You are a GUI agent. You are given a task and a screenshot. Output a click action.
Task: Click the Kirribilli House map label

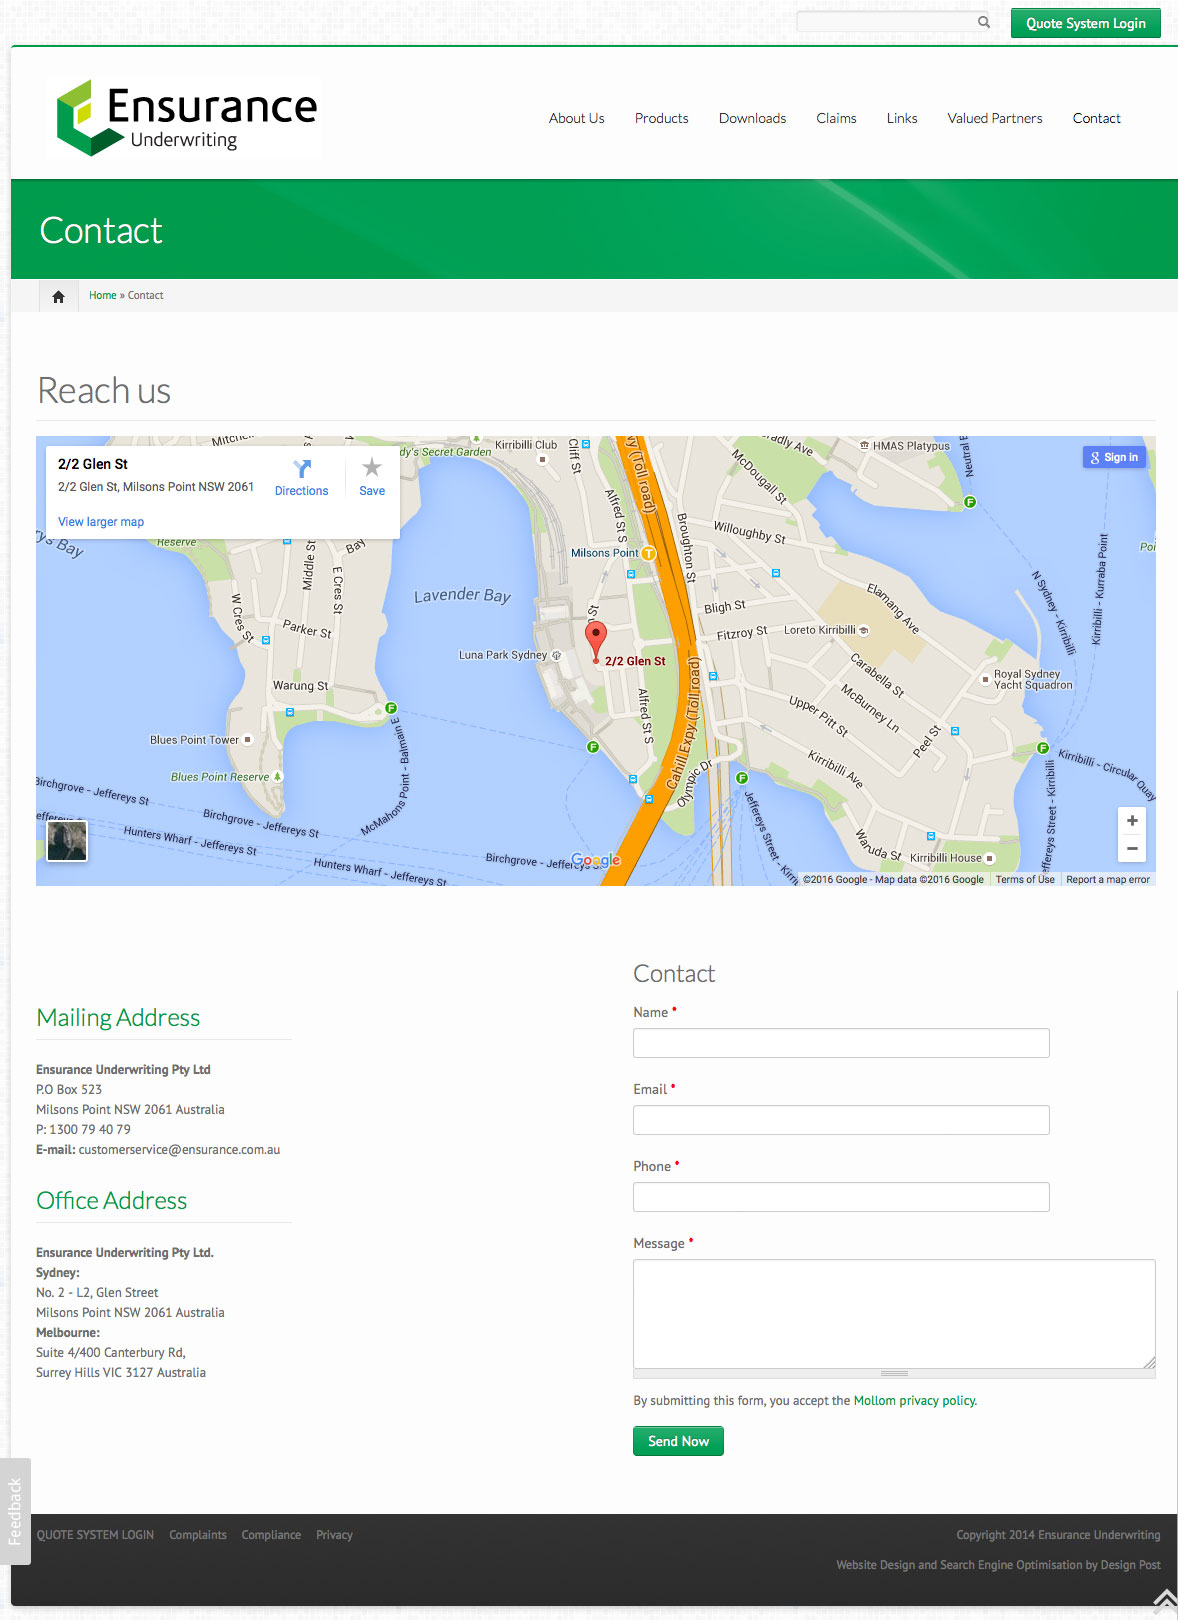pos(946,858)
